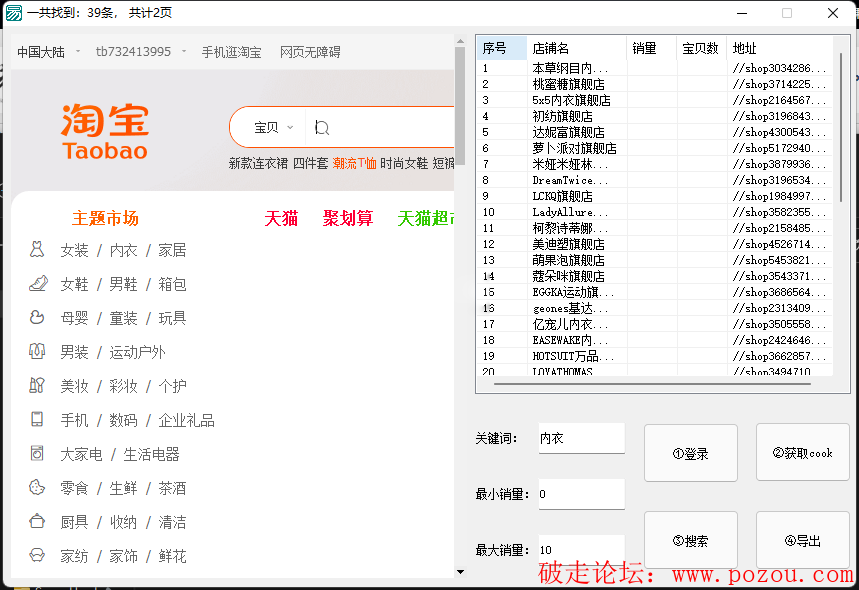Select the 主题市场 heading
Viewport: 859px width, 590px height.
click(105, 219)
